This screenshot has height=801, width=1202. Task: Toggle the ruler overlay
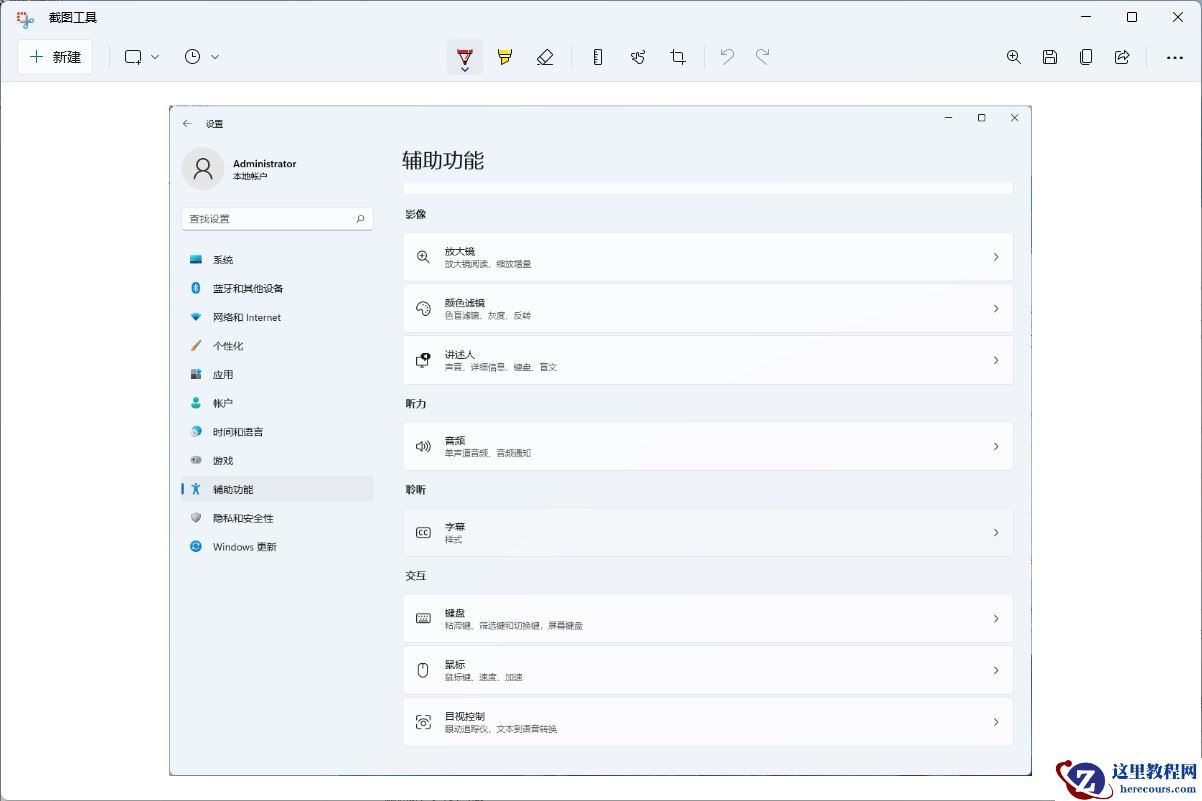click(x=597, y=57)
